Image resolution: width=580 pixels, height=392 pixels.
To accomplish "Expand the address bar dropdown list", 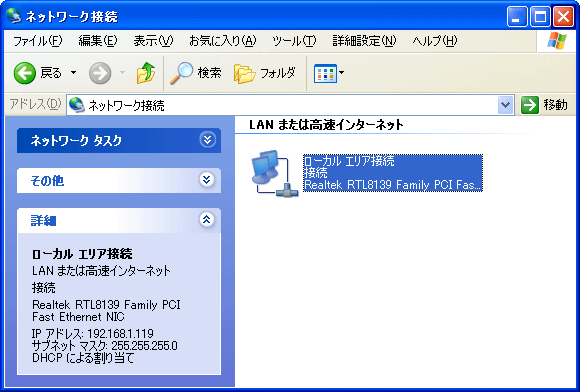I will click(x=505, y=105).
